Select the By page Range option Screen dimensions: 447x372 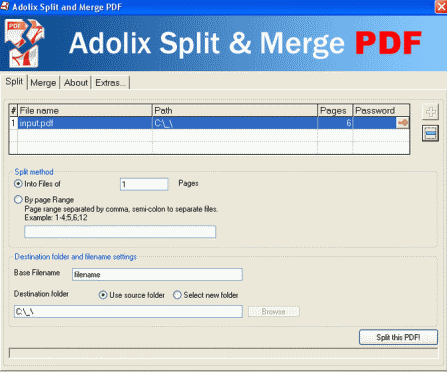coord(18,200)
